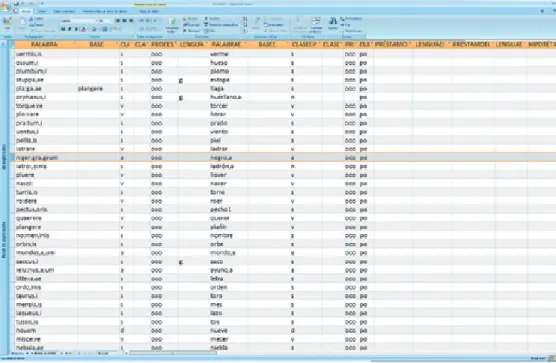Click Nuevo record button
The width and height of the screenshot is (556, 363).
click(191, 19)
